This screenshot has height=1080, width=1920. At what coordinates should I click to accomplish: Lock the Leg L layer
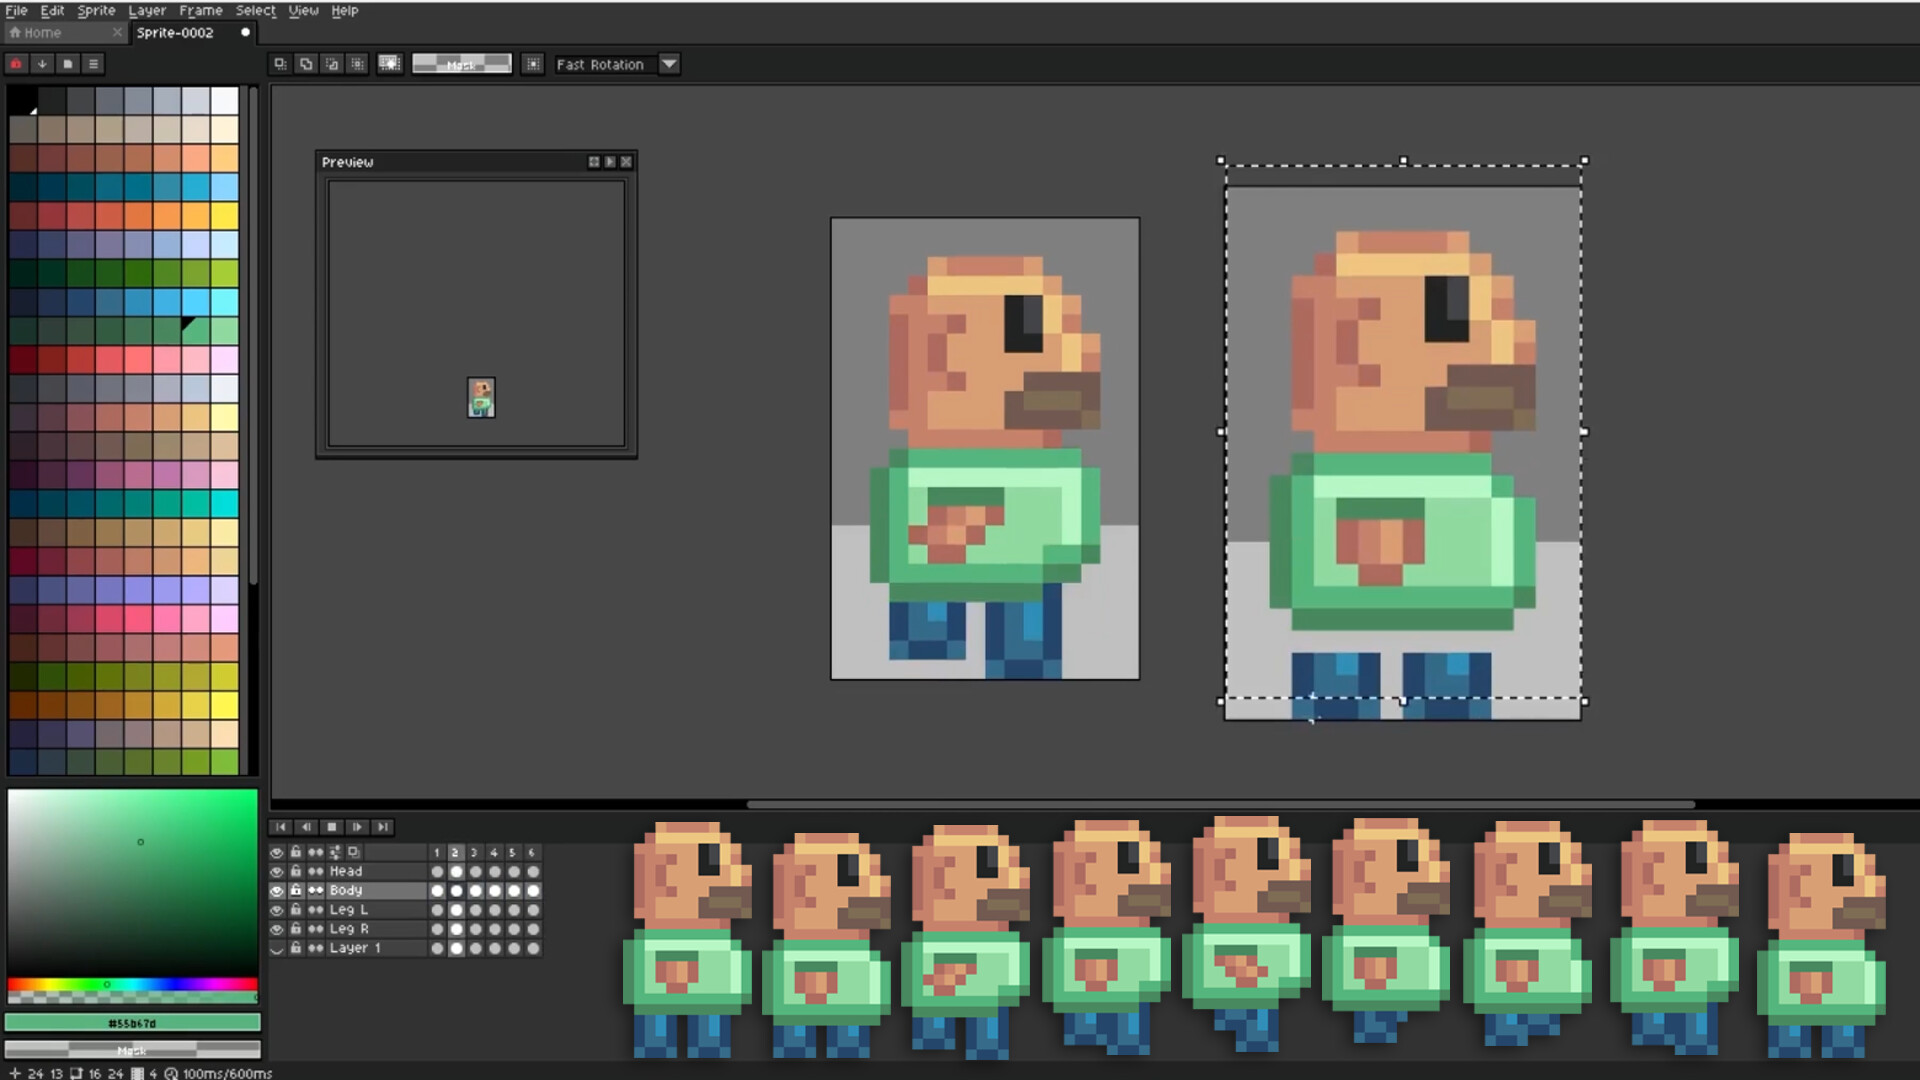[296, 909]
